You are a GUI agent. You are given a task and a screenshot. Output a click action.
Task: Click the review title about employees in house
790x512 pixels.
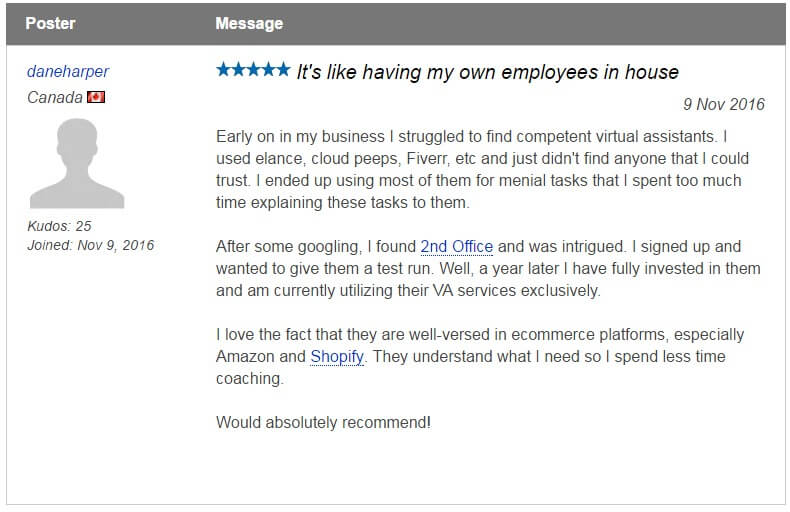tap(487, 72)
